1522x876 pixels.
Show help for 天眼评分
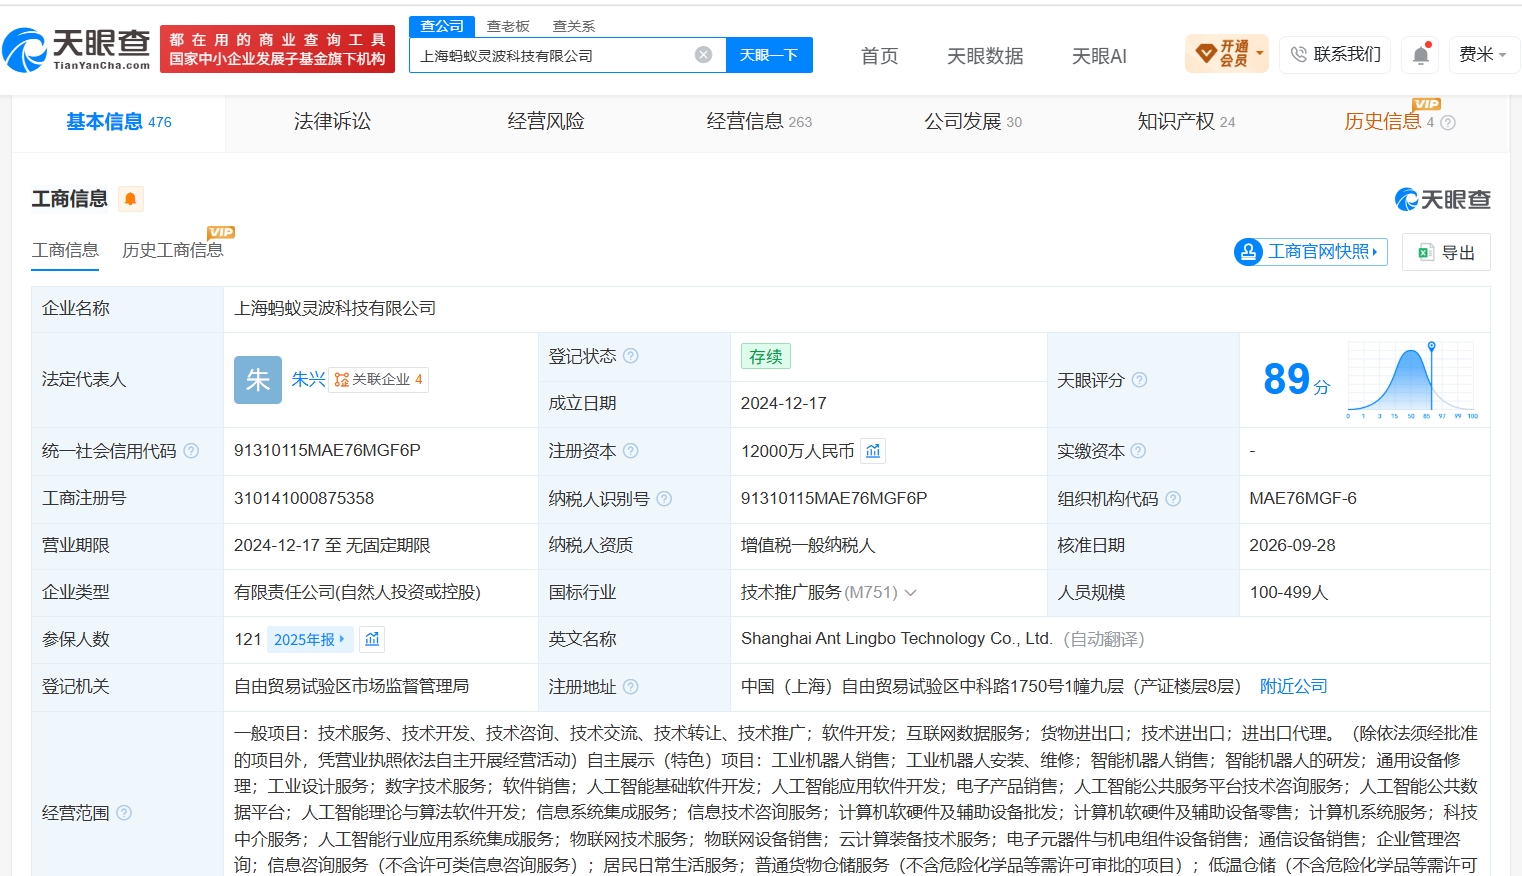click(1139, 380)
